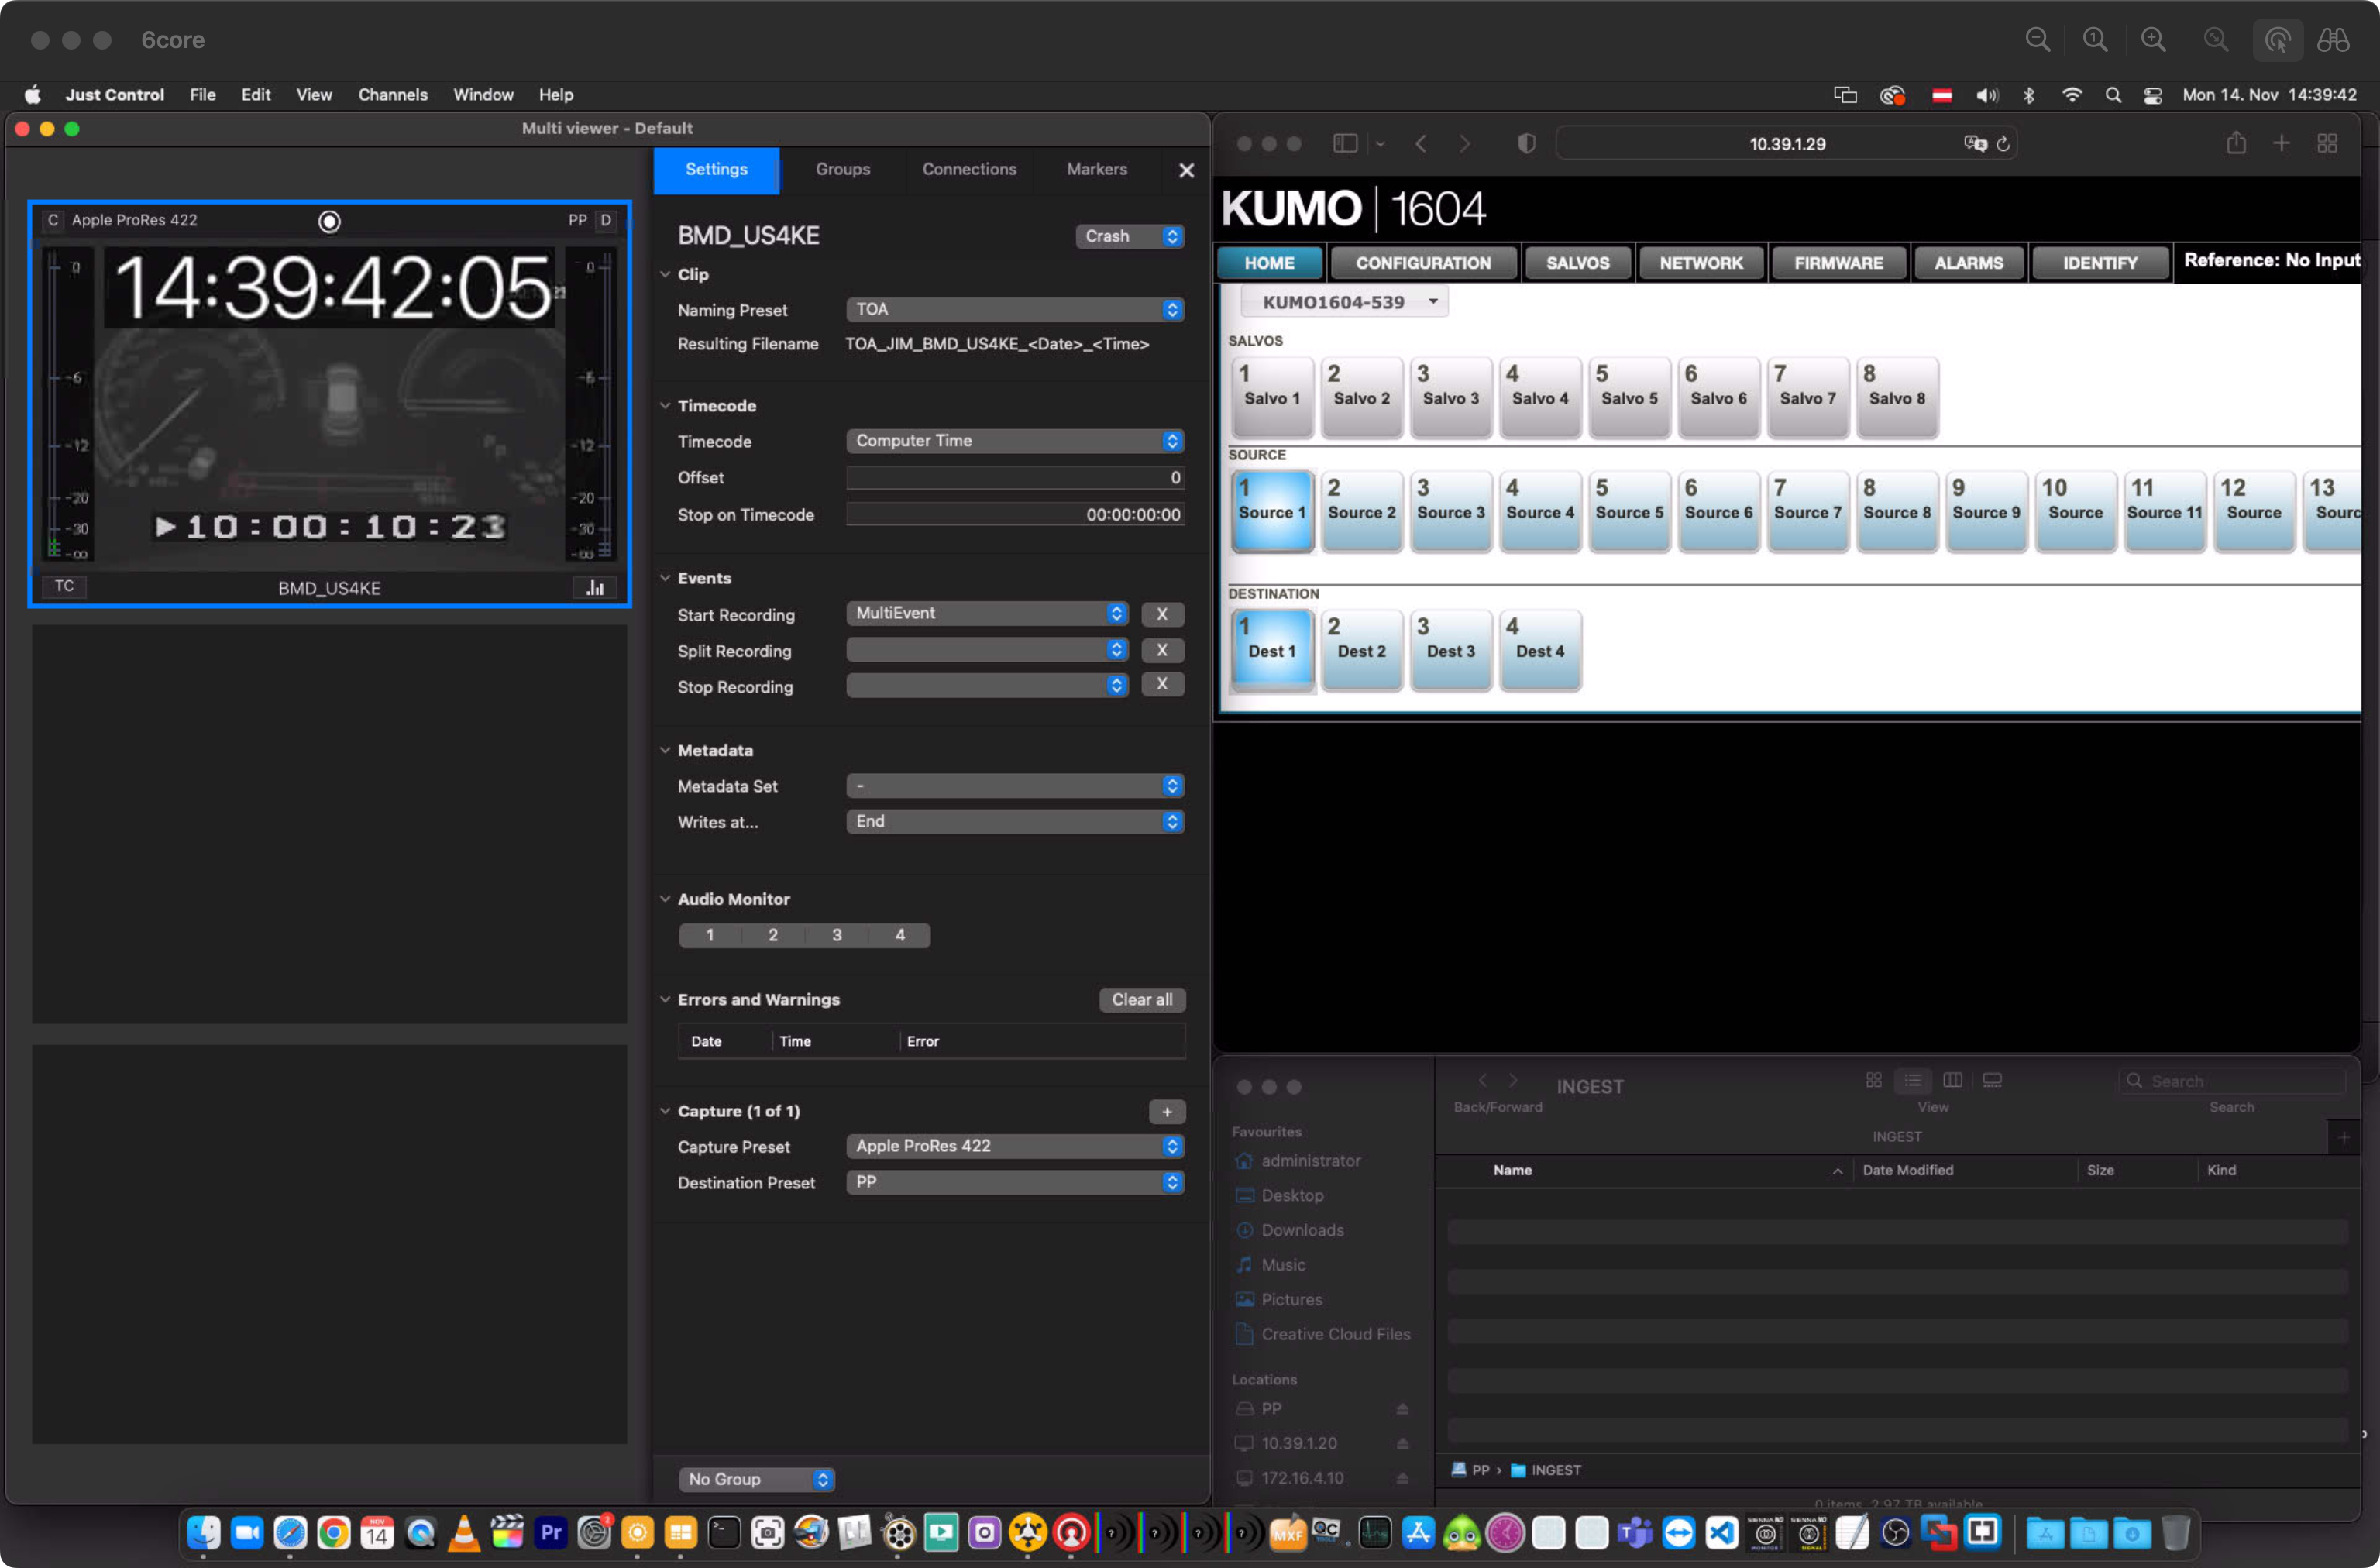Switch to the Groups tab
Screen dimensions: 2380x1568
coord(842,169)
